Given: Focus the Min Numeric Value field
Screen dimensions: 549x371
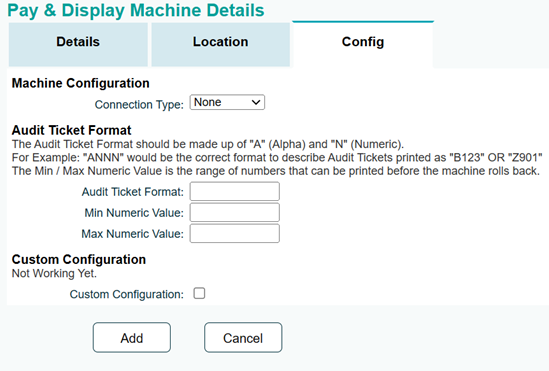Looking at the screenshot, I should point(235,212).
